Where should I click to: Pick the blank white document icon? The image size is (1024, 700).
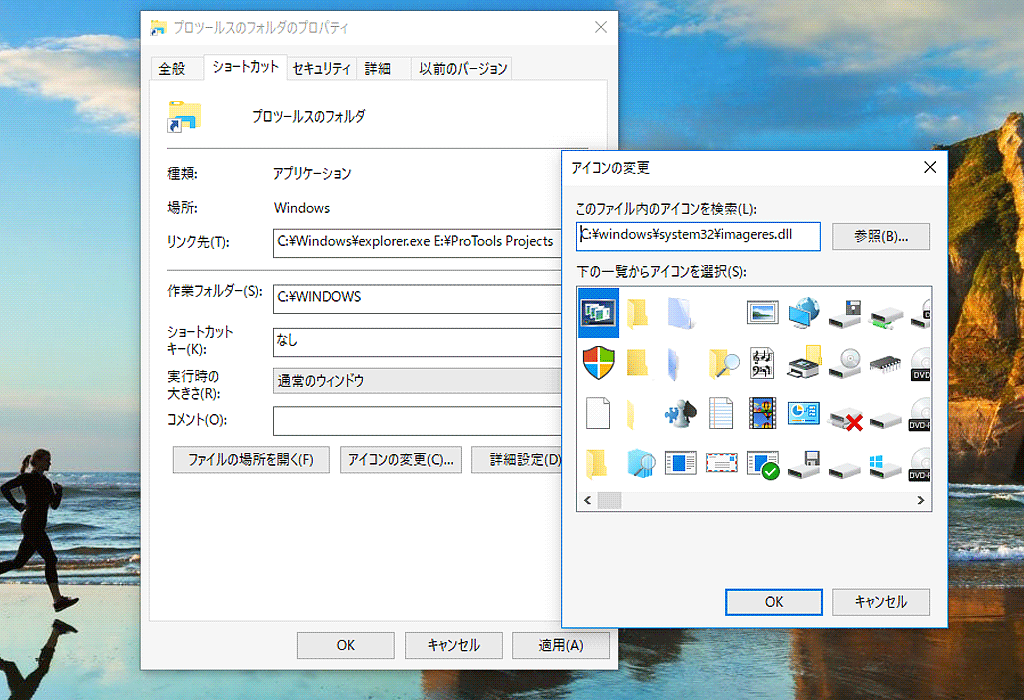[598, 413]
